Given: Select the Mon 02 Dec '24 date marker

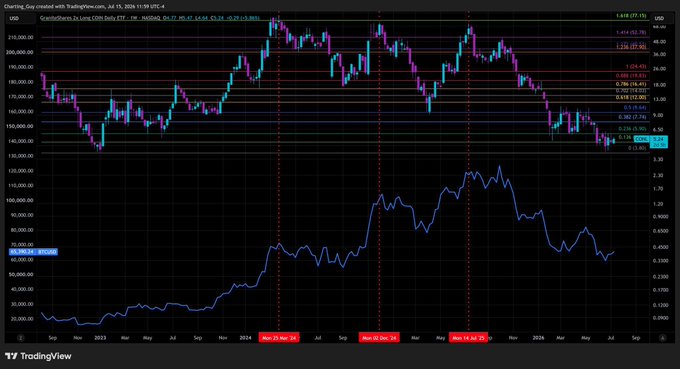Looking at the screenshot, I should tap(379, 338).
